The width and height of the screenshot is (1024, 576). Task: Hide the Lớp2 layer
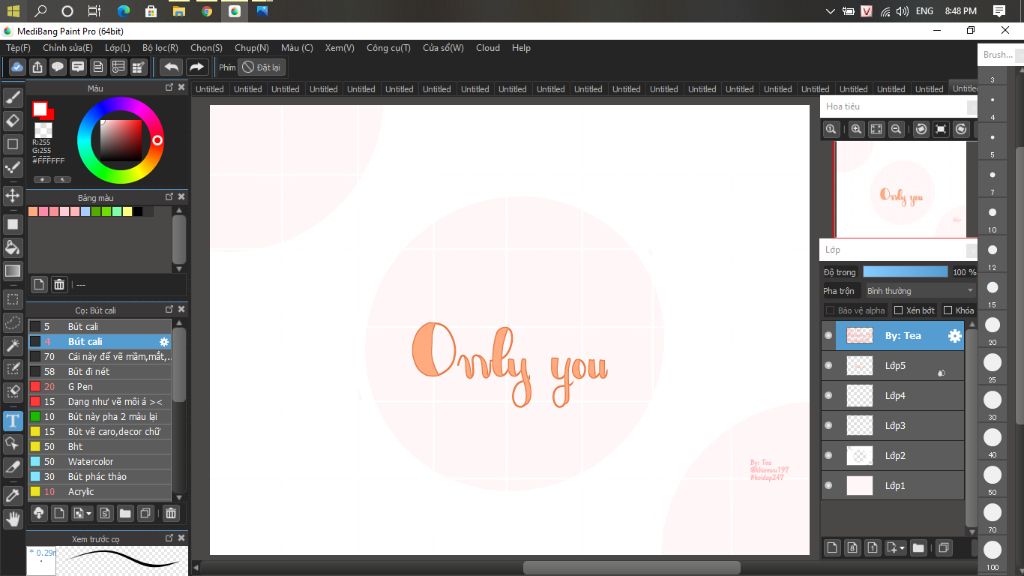[x=829, y=455]
